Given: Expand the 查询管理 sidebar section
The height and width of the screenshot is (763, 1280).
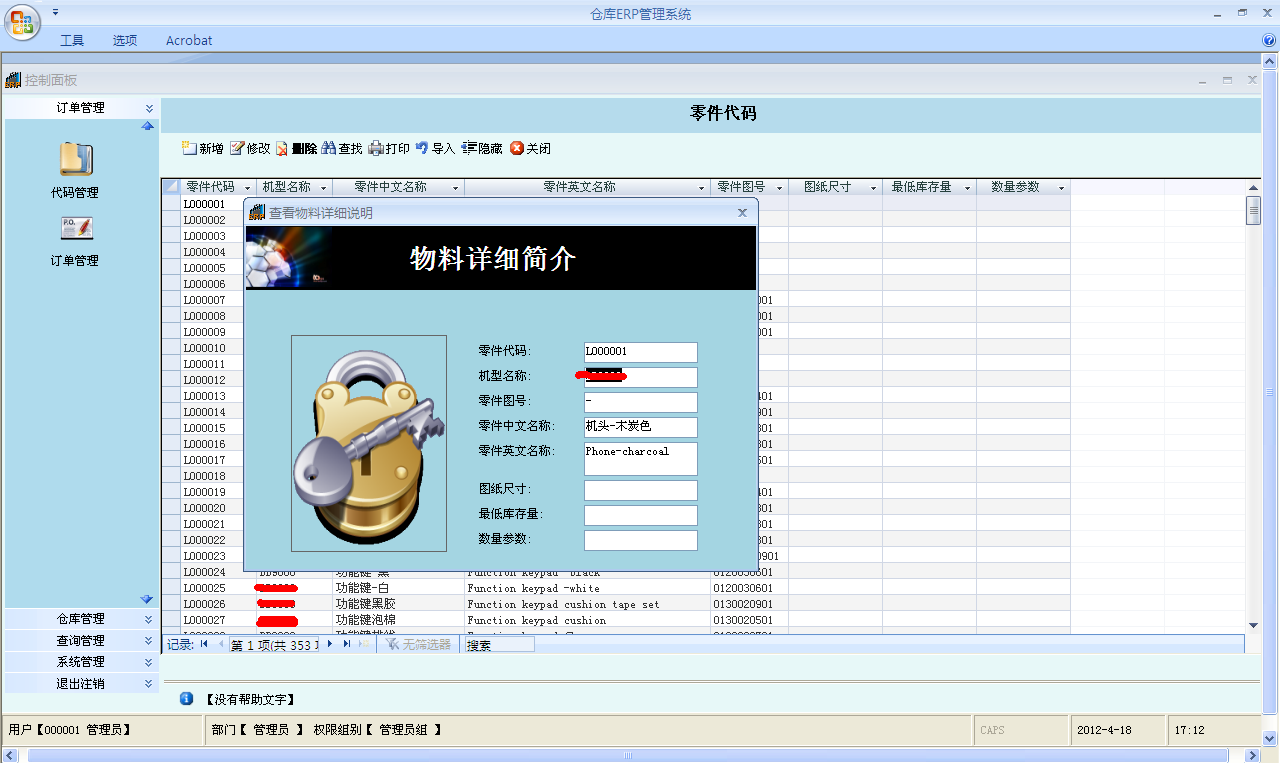Looking at the screenshot, I should (x=149, y=641).
